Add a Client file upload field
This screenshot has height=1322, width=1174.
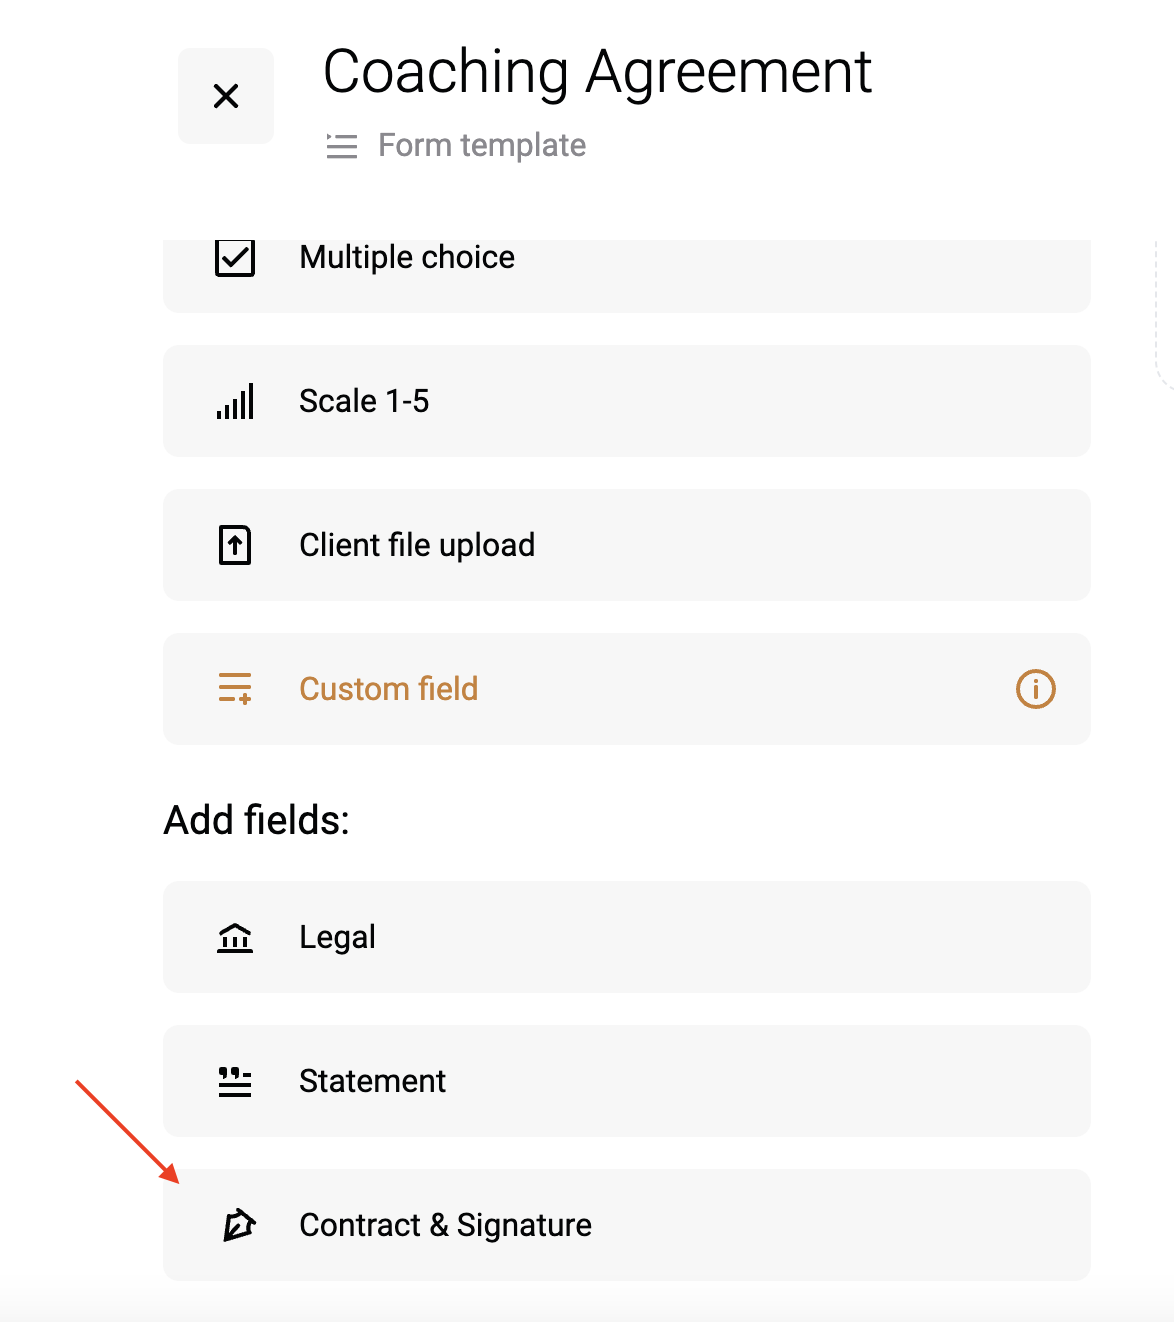[627, 545]
